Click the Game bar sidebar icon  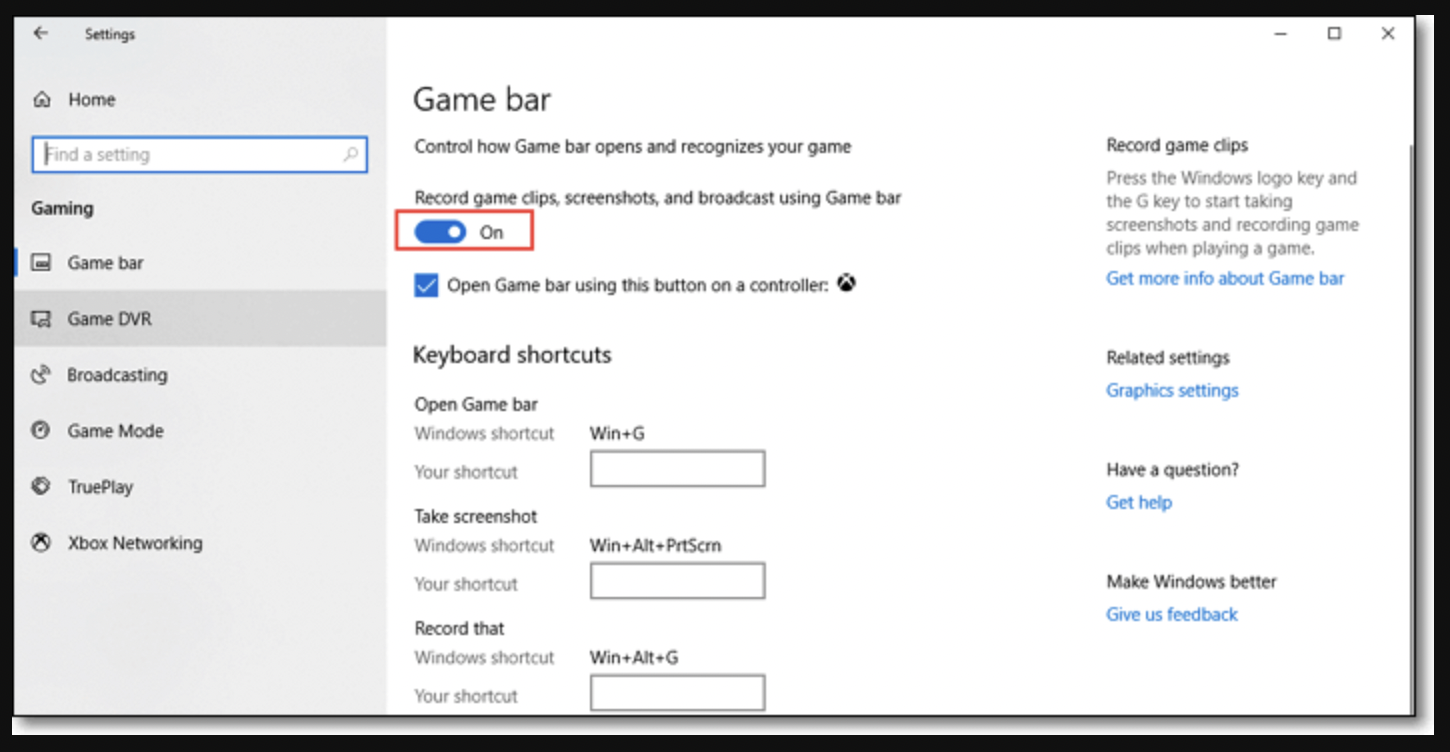pyautogui.click(x=42, y=263)
